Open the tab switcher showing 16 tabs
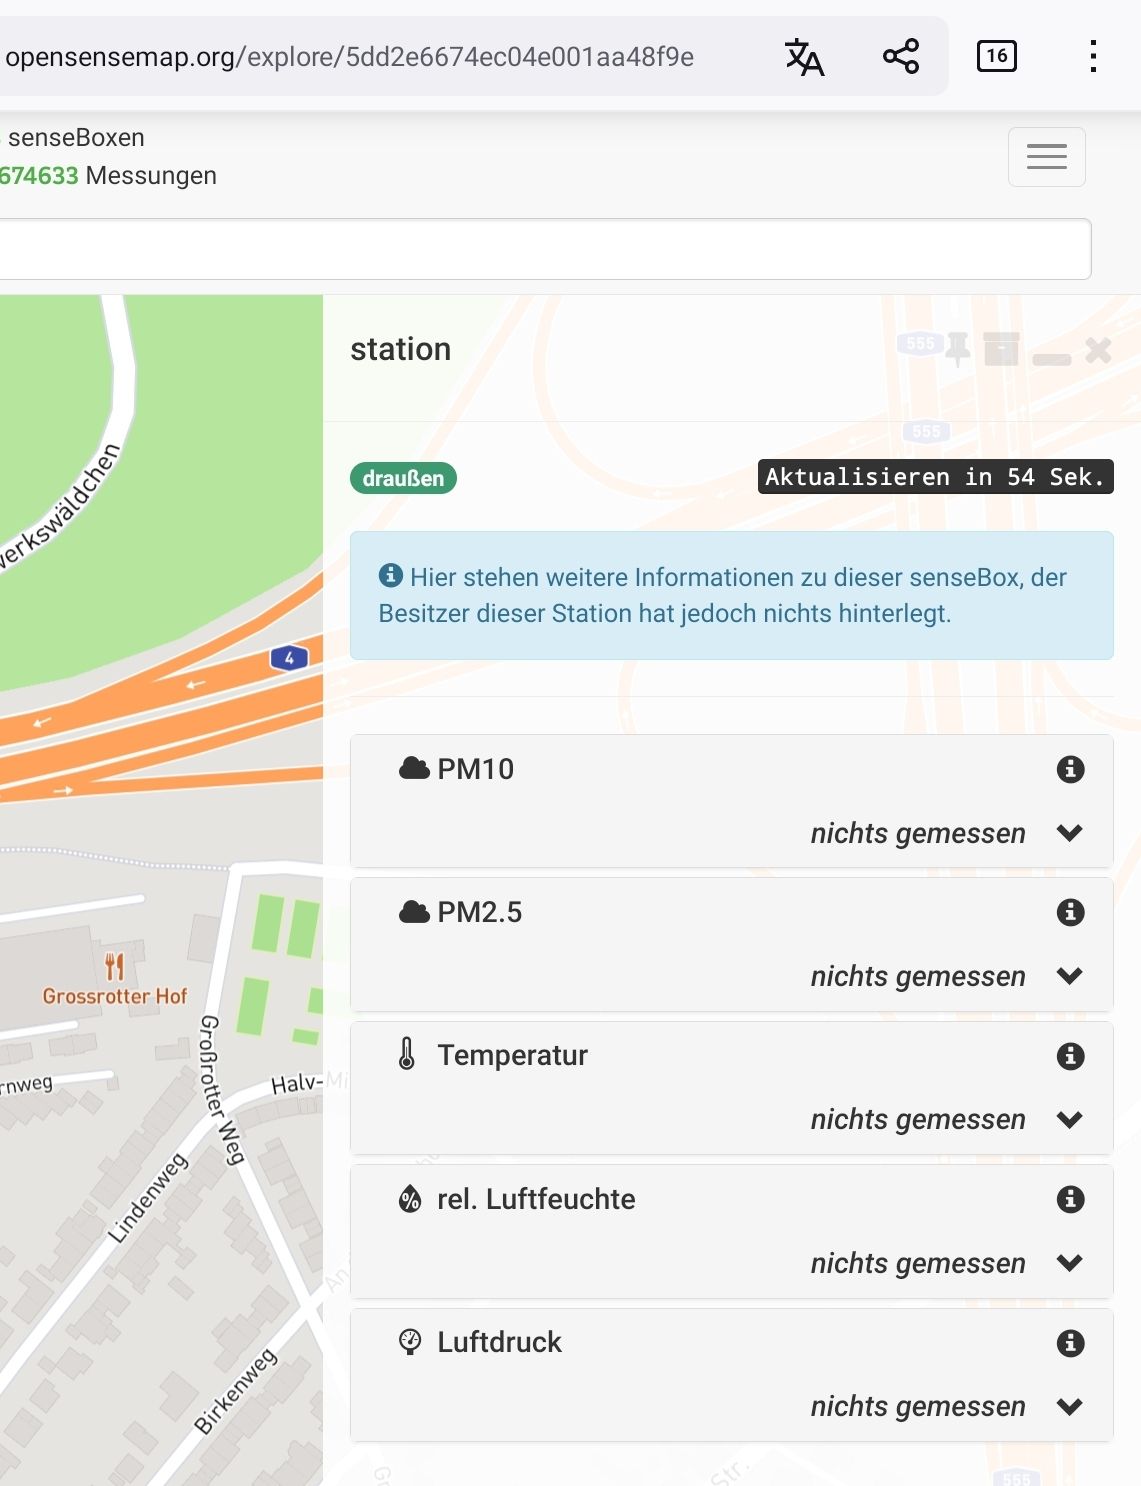The width and height of the screenshot is (1141, 1486). pyautogui.click(x=996, y=55)
